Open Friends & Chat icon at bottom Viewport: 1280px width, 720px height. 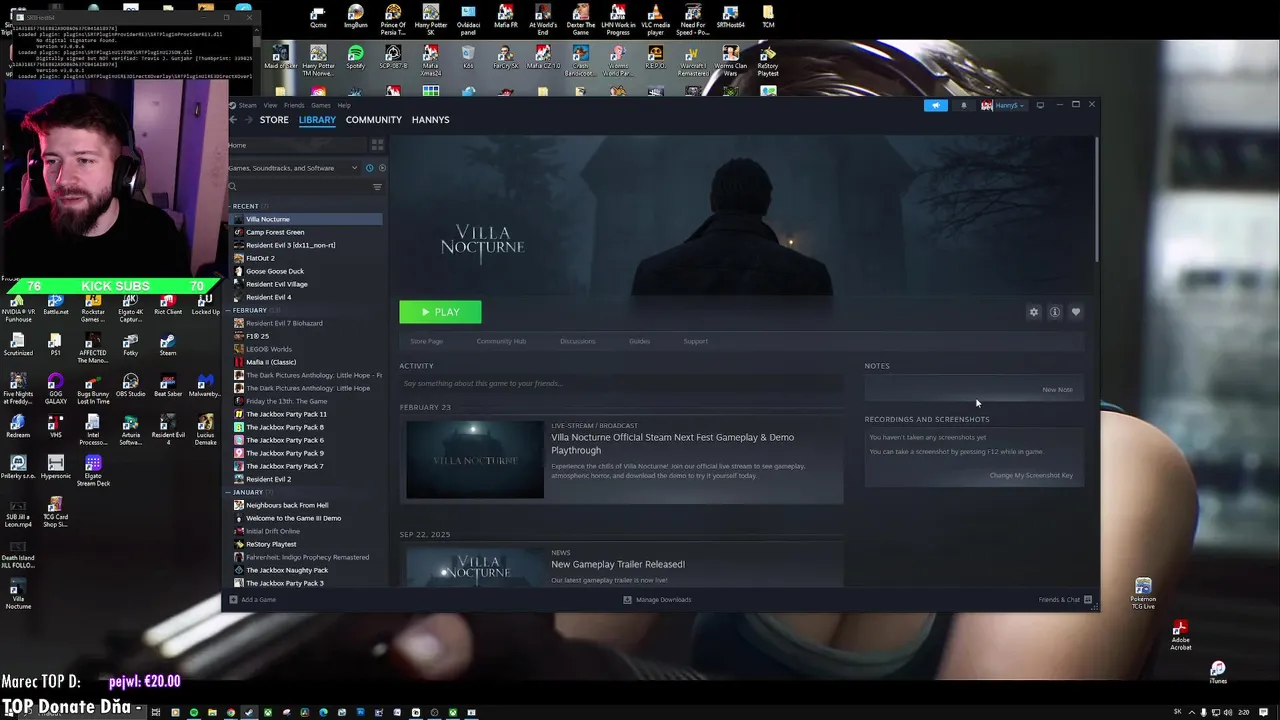tap(1088, 600)
